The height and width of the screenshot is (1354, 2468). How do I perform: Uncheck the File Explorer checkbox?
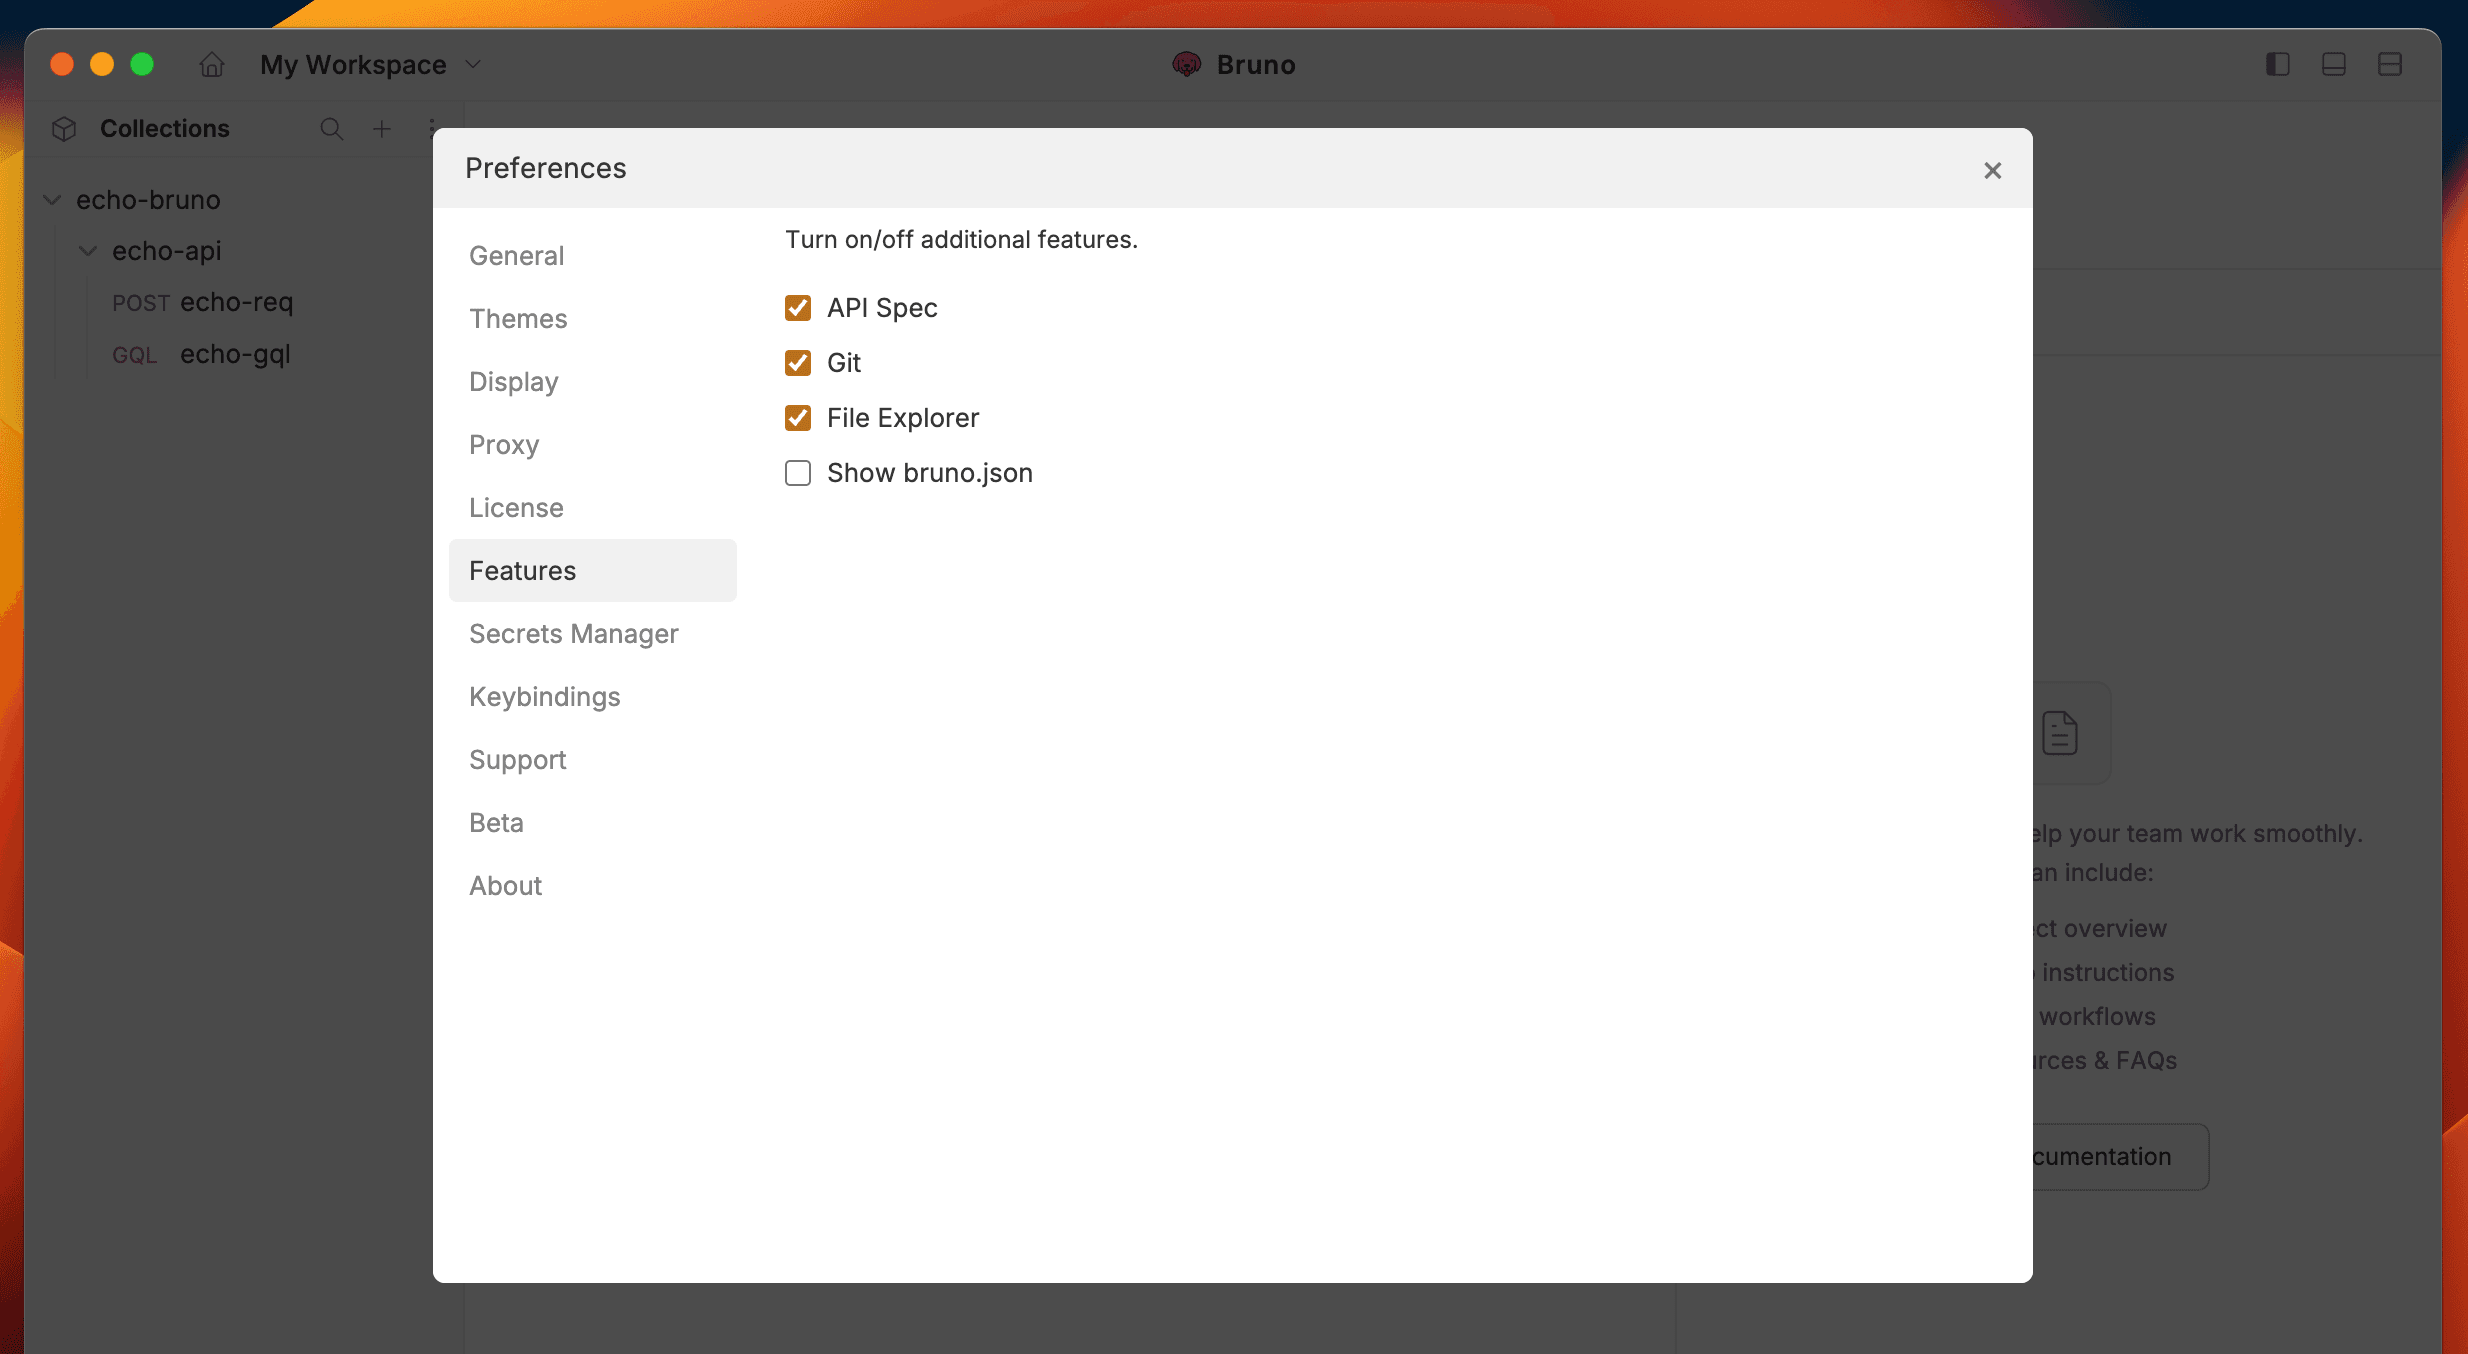pos(798,418)
